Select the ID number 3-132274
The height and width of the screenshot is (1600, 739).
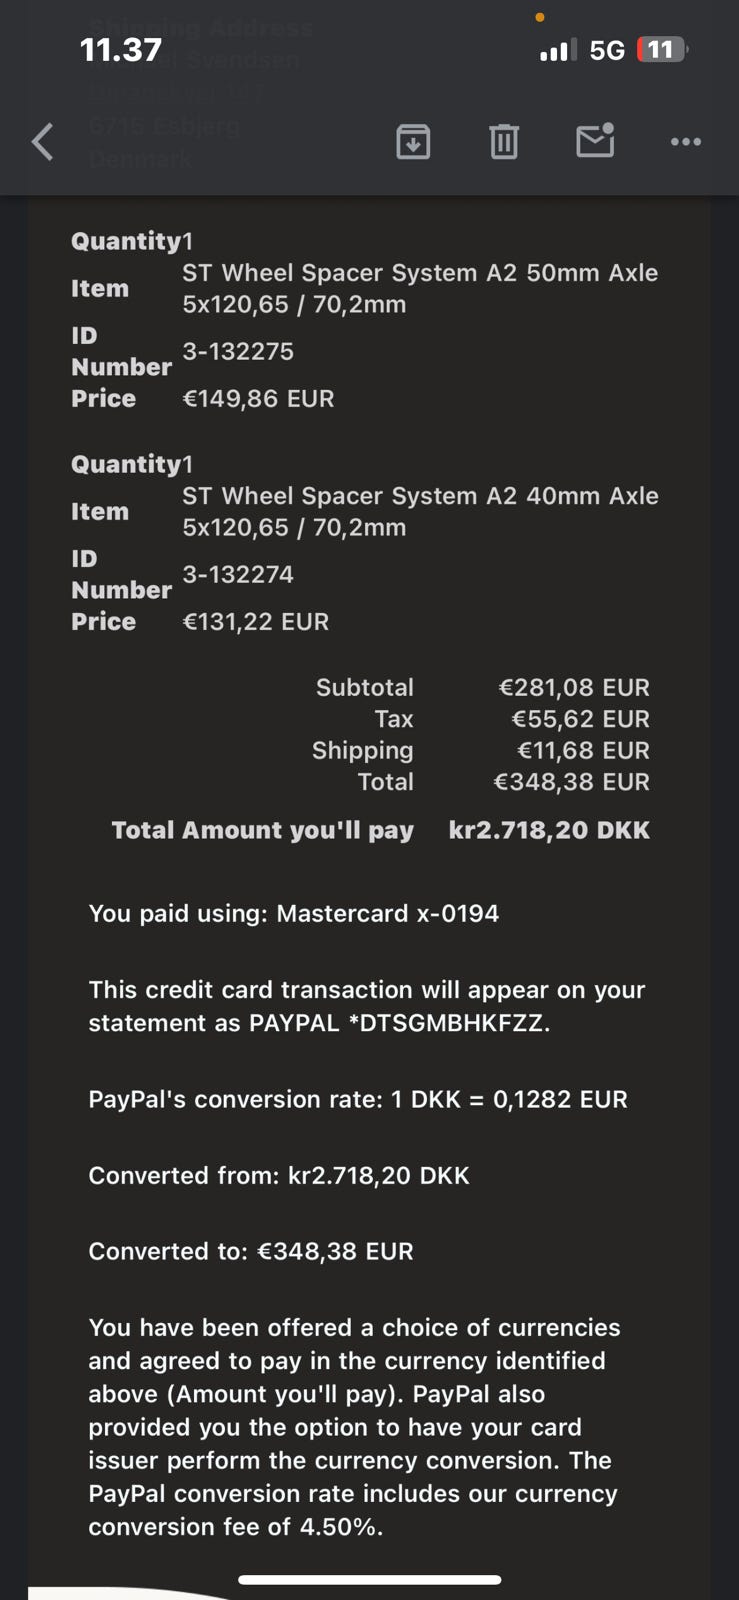[x=238, y=574]
